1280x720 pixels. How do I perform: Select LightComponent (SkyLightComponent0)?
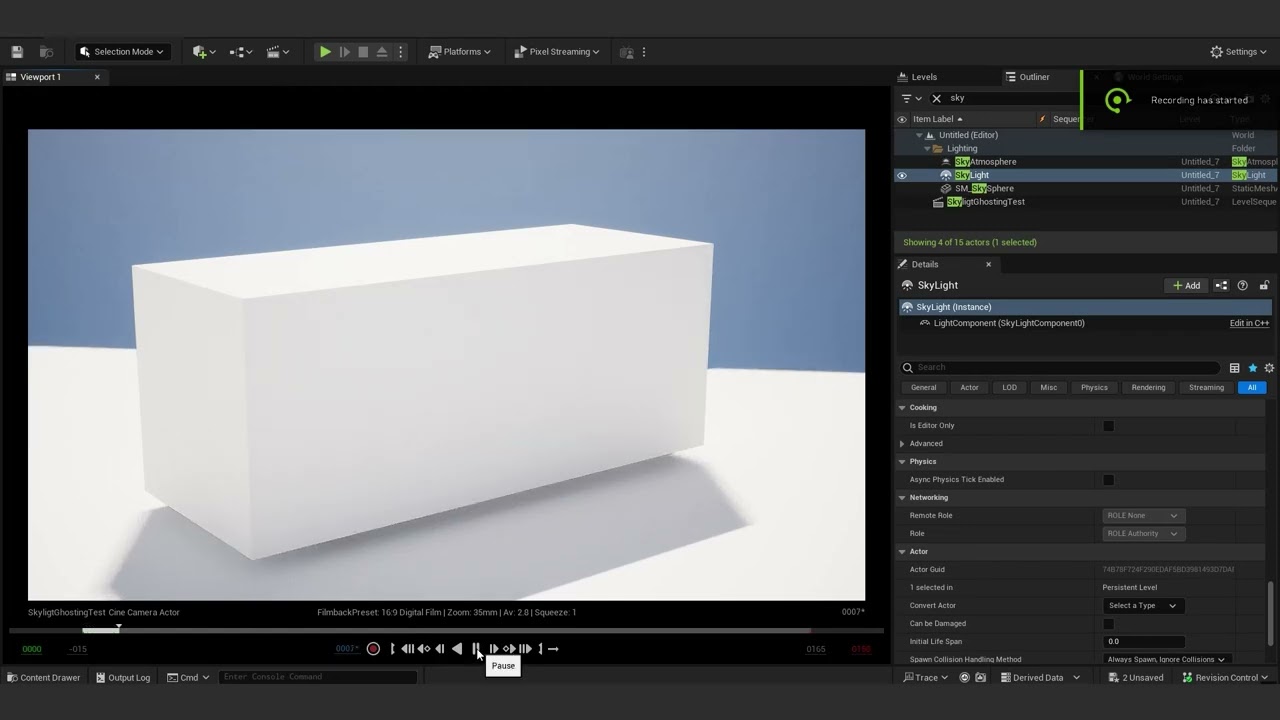pyautogui.click(x=1009, y=323)
